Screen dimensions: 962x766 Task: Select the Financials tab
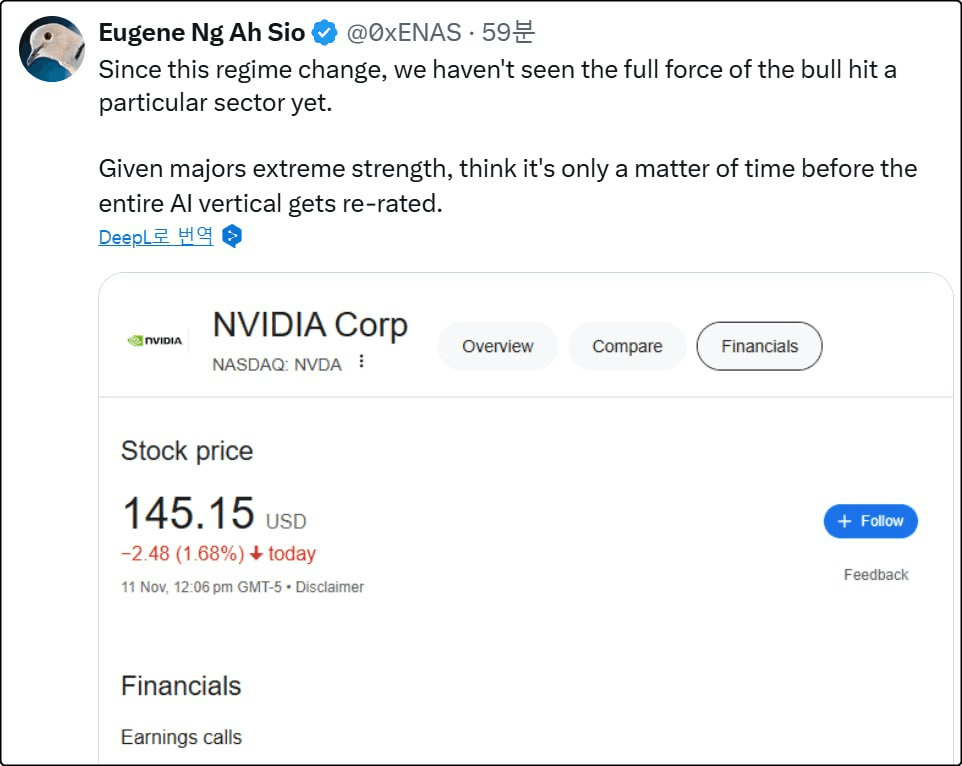[x=760, y=346]
